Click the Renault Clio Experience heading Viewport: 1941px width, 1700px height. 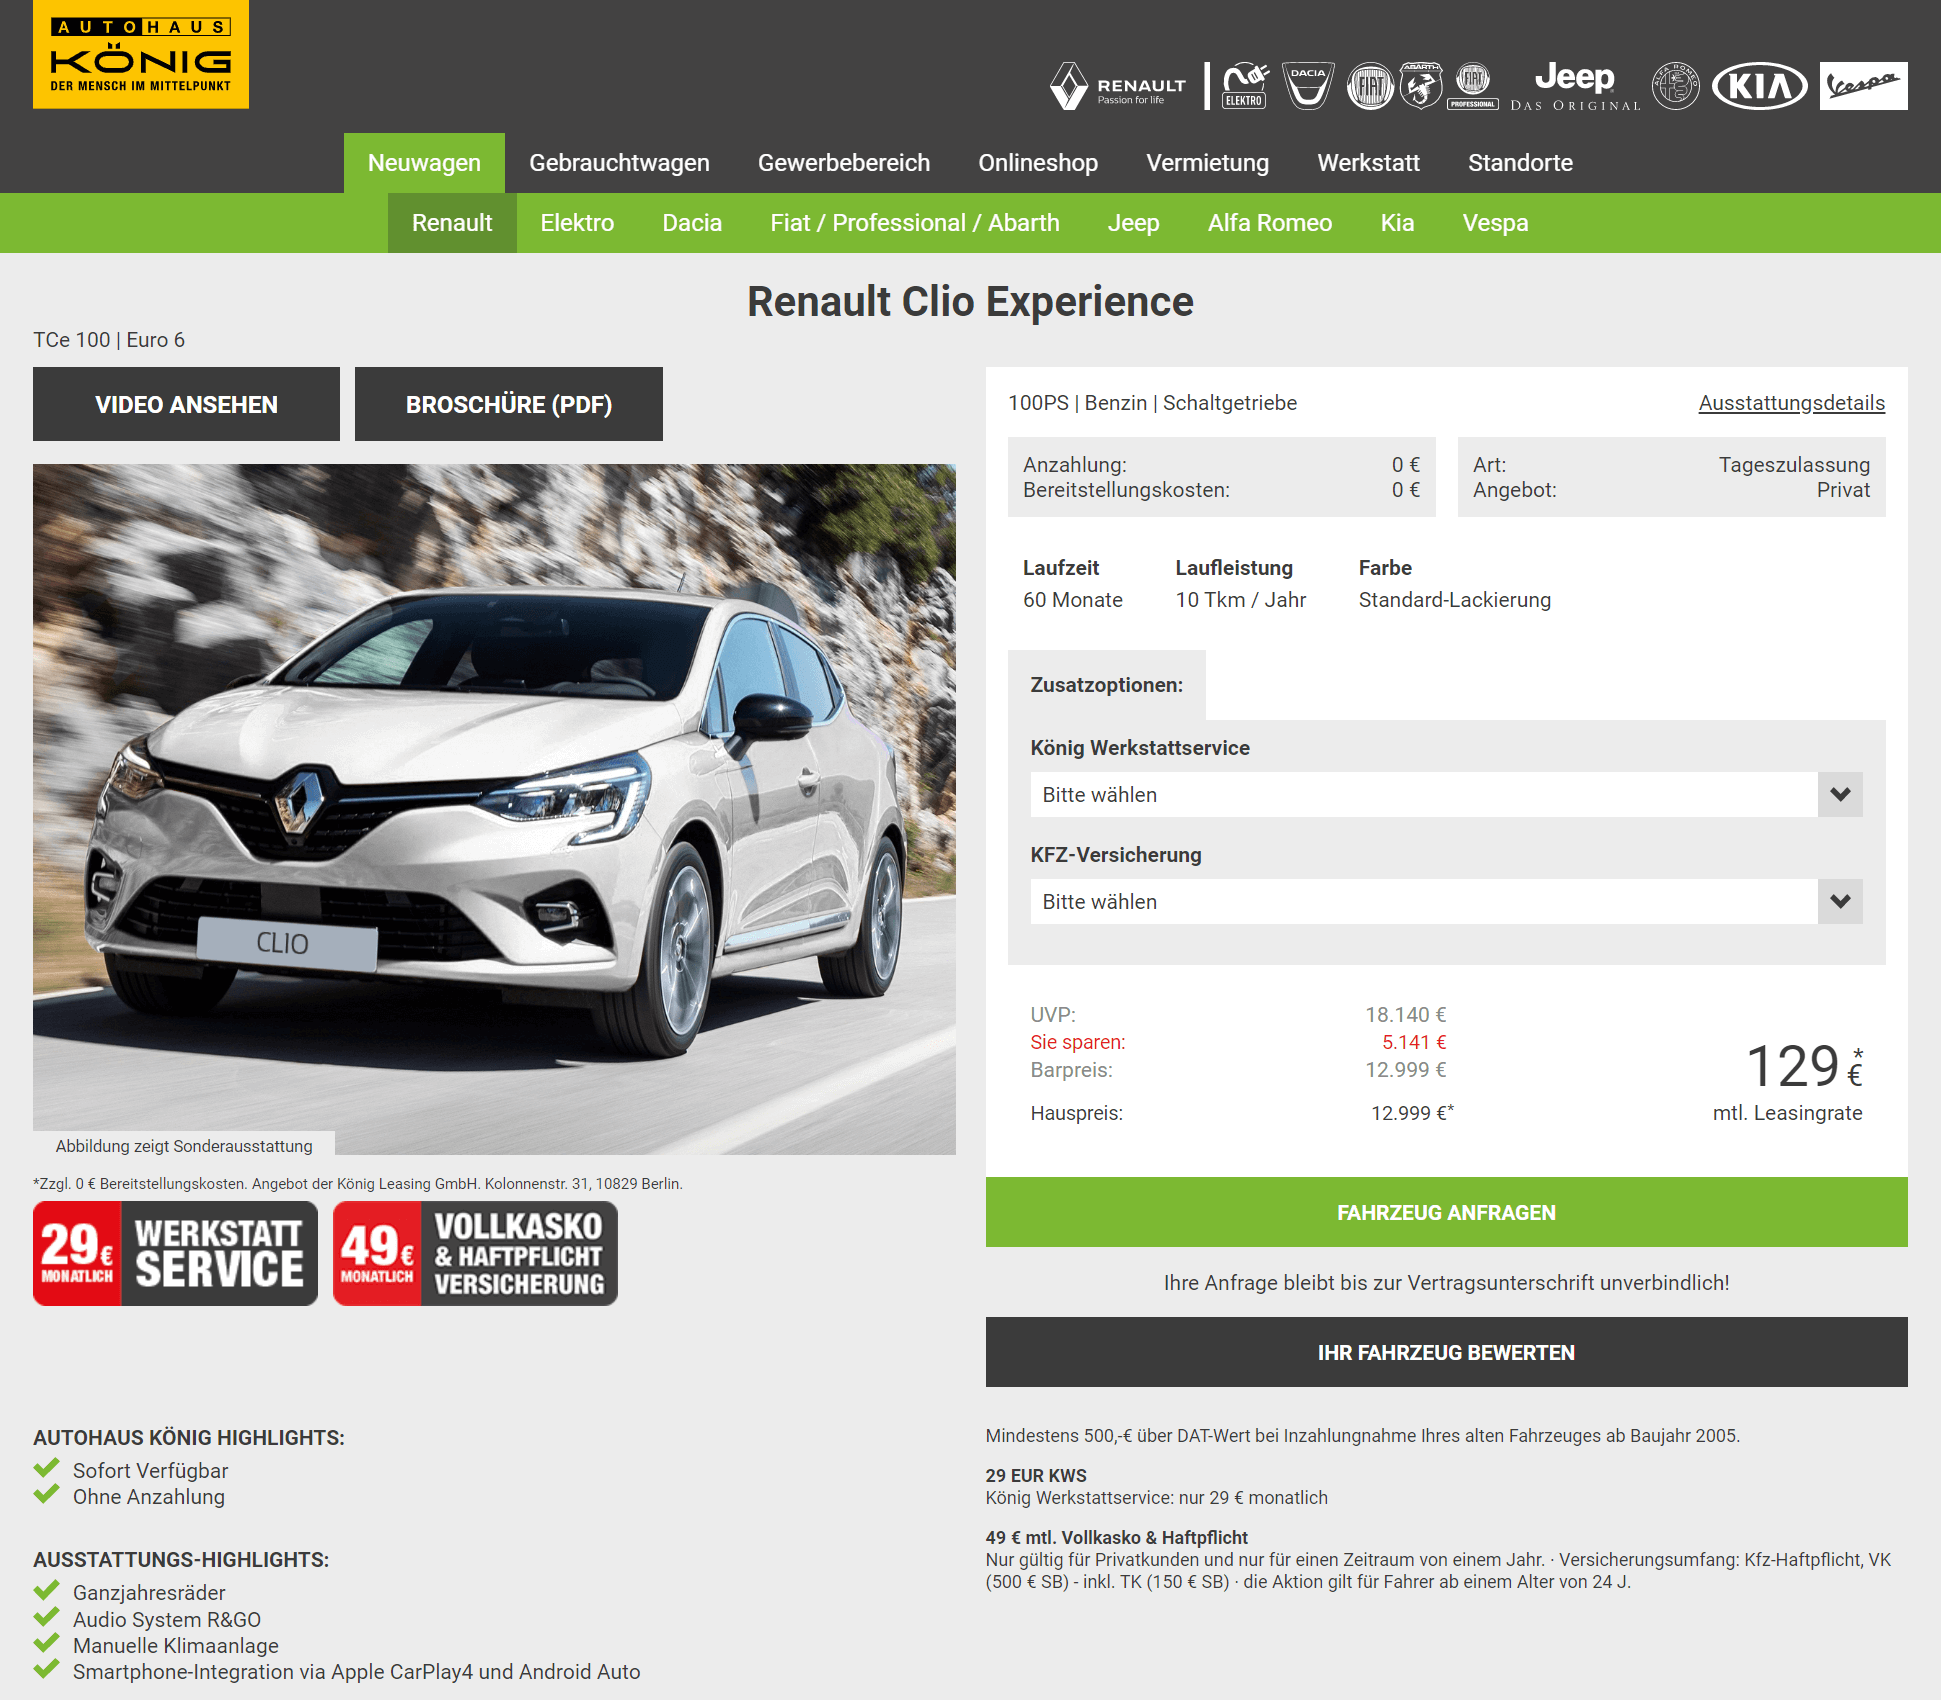click(970, 302)
